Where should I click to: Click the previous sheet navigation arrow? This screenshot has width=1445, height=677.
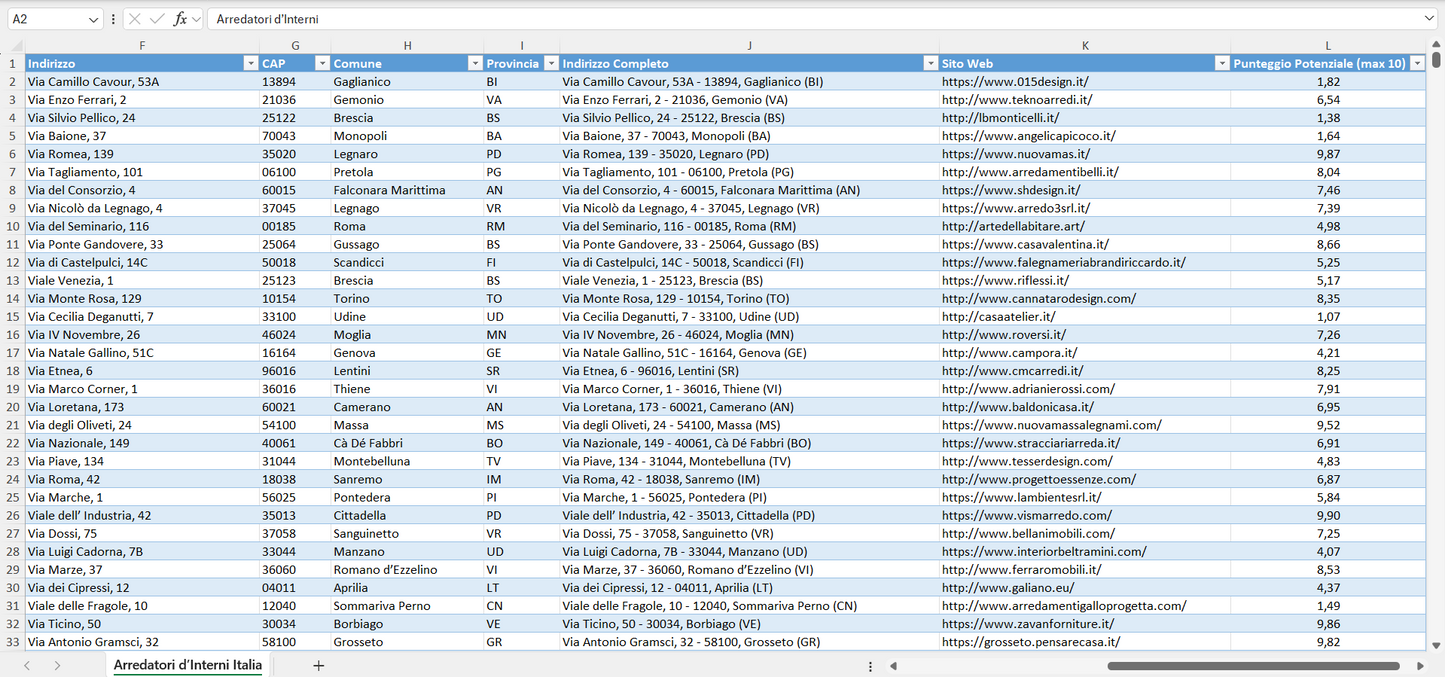coord(27,665)
